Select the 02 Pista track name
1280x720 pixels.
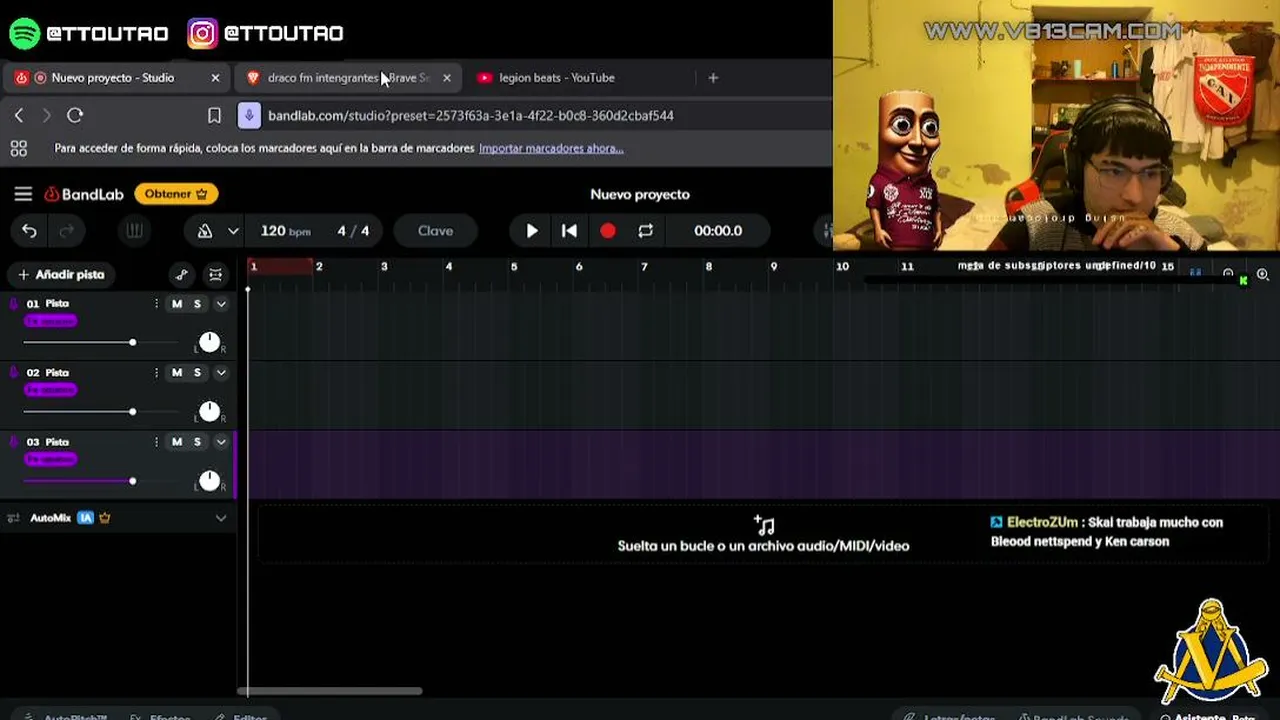(48, 373)
